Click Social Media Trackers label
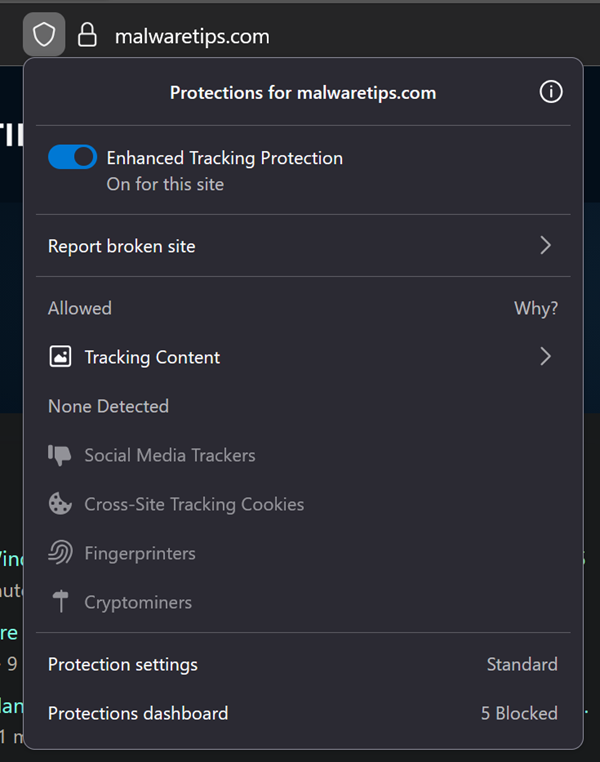Screen dimensions: 600x762 coord(170,455)
